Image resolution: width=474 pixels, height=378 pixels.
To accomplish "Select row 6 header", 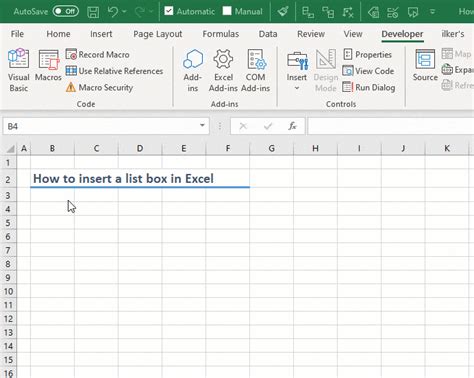I will tap(8, 237).
